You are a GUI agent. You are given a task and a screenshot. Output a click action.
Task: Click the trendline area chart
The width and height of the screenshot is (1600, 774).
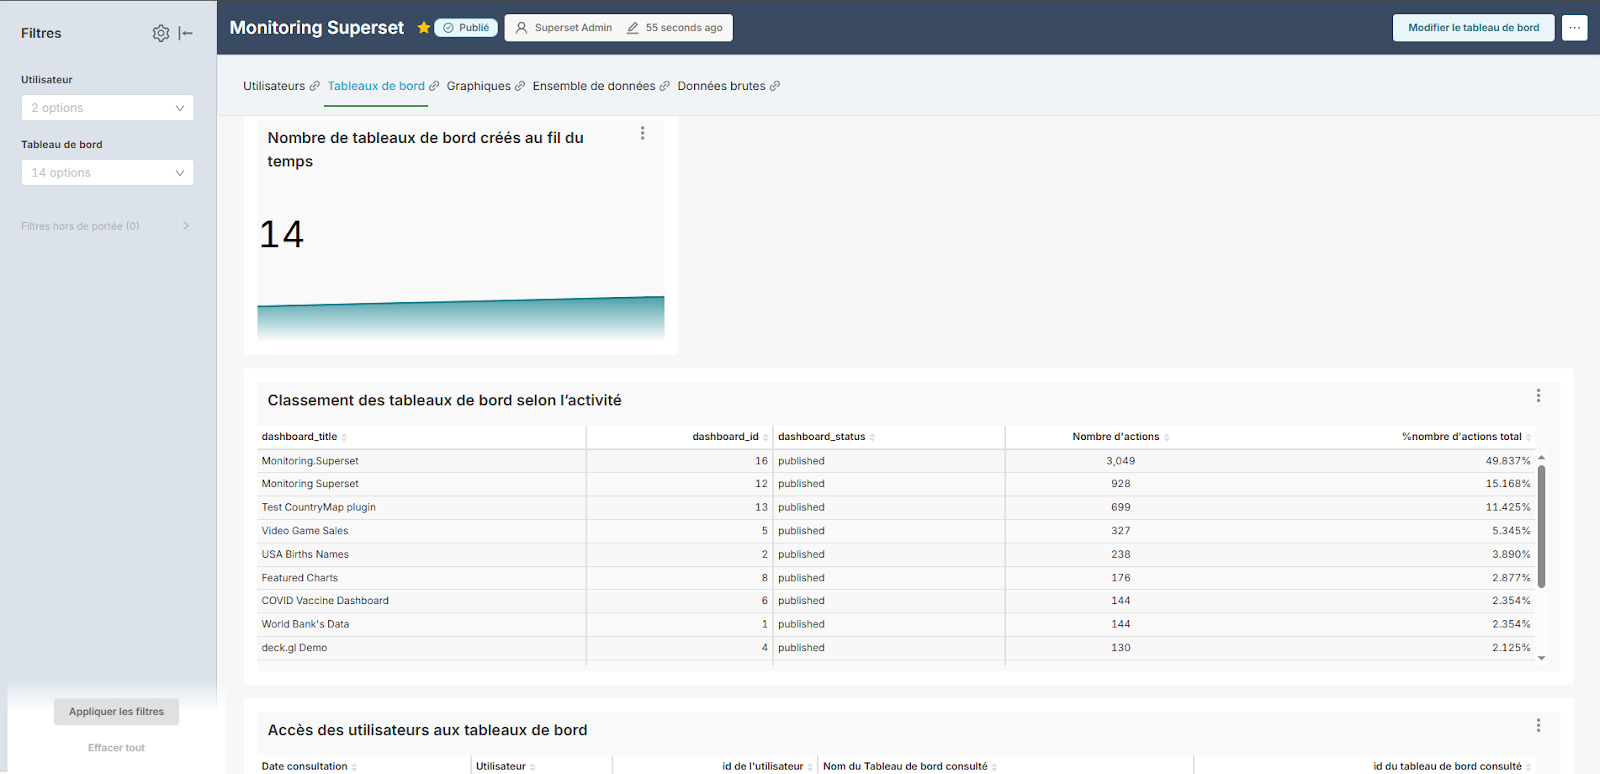tap(461, 317)
